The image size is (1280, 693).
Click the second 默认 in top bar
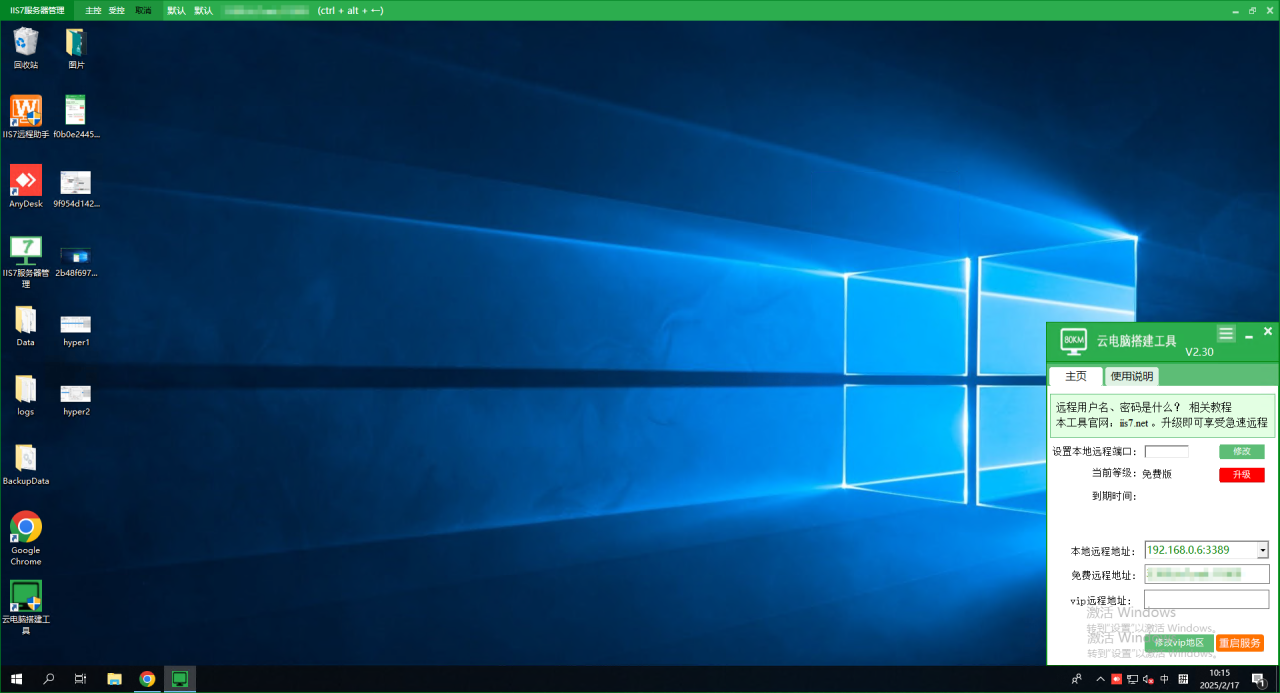(204, 10)
